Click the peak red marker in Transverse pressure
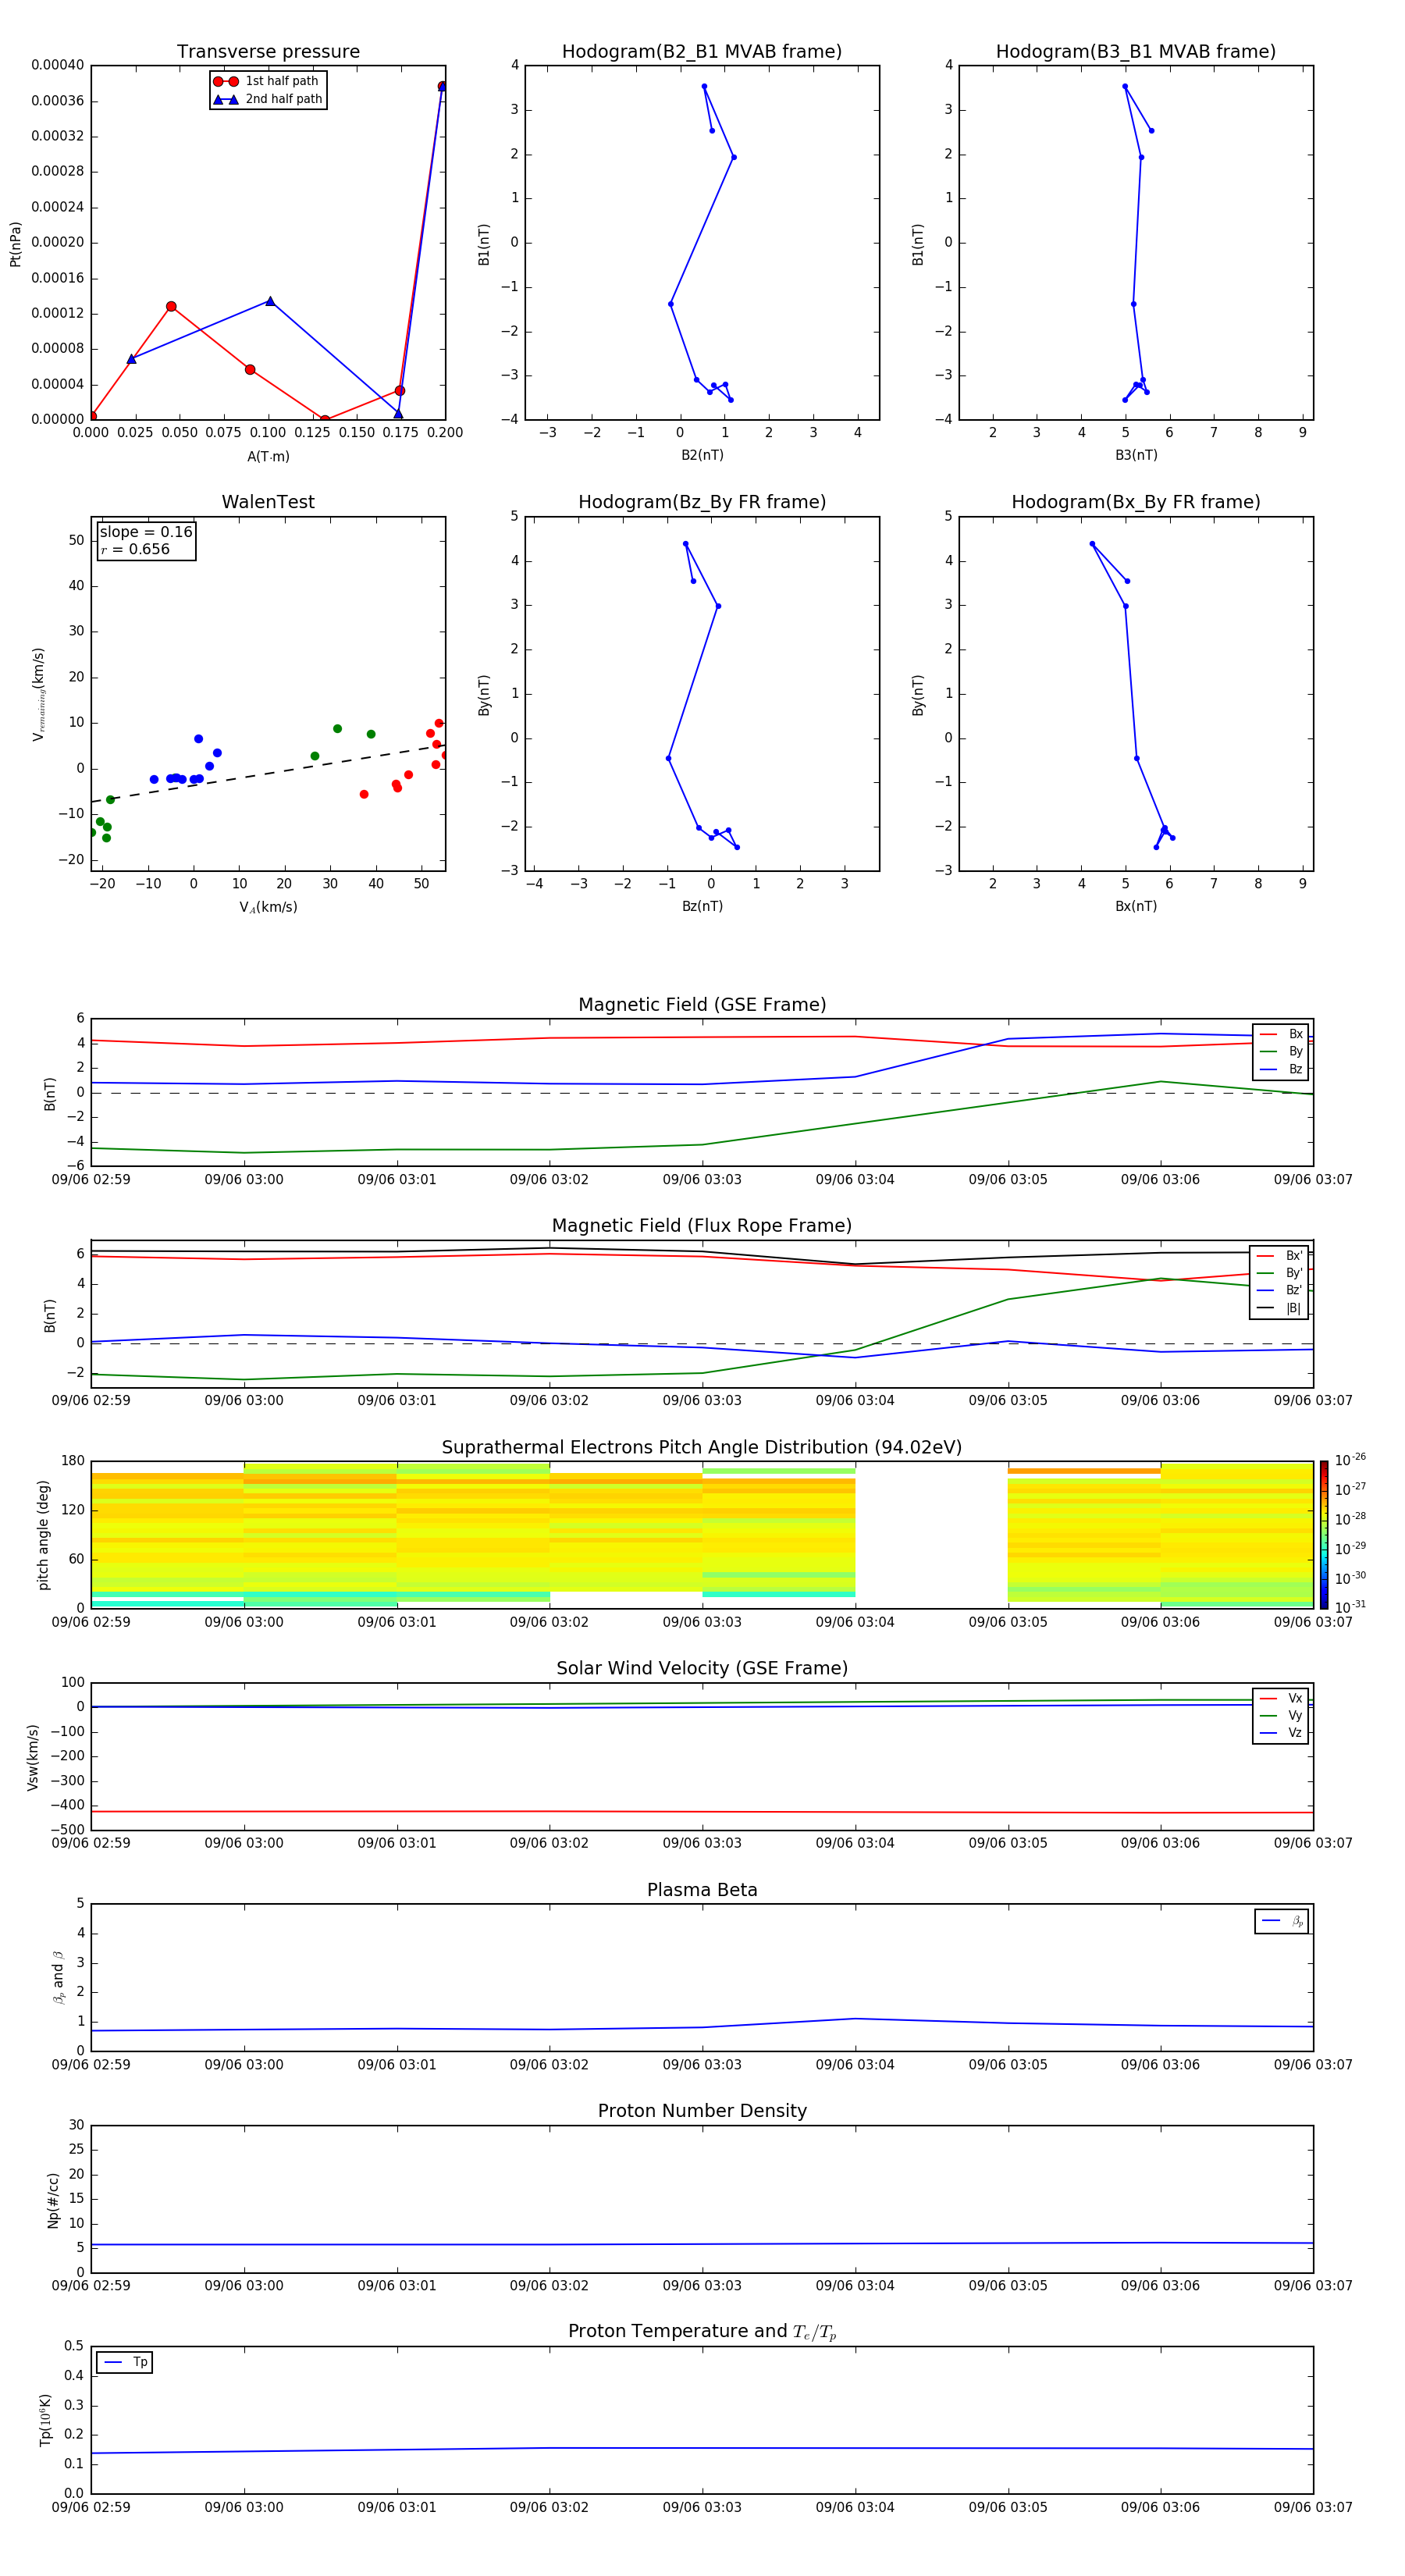 point(442,87)
